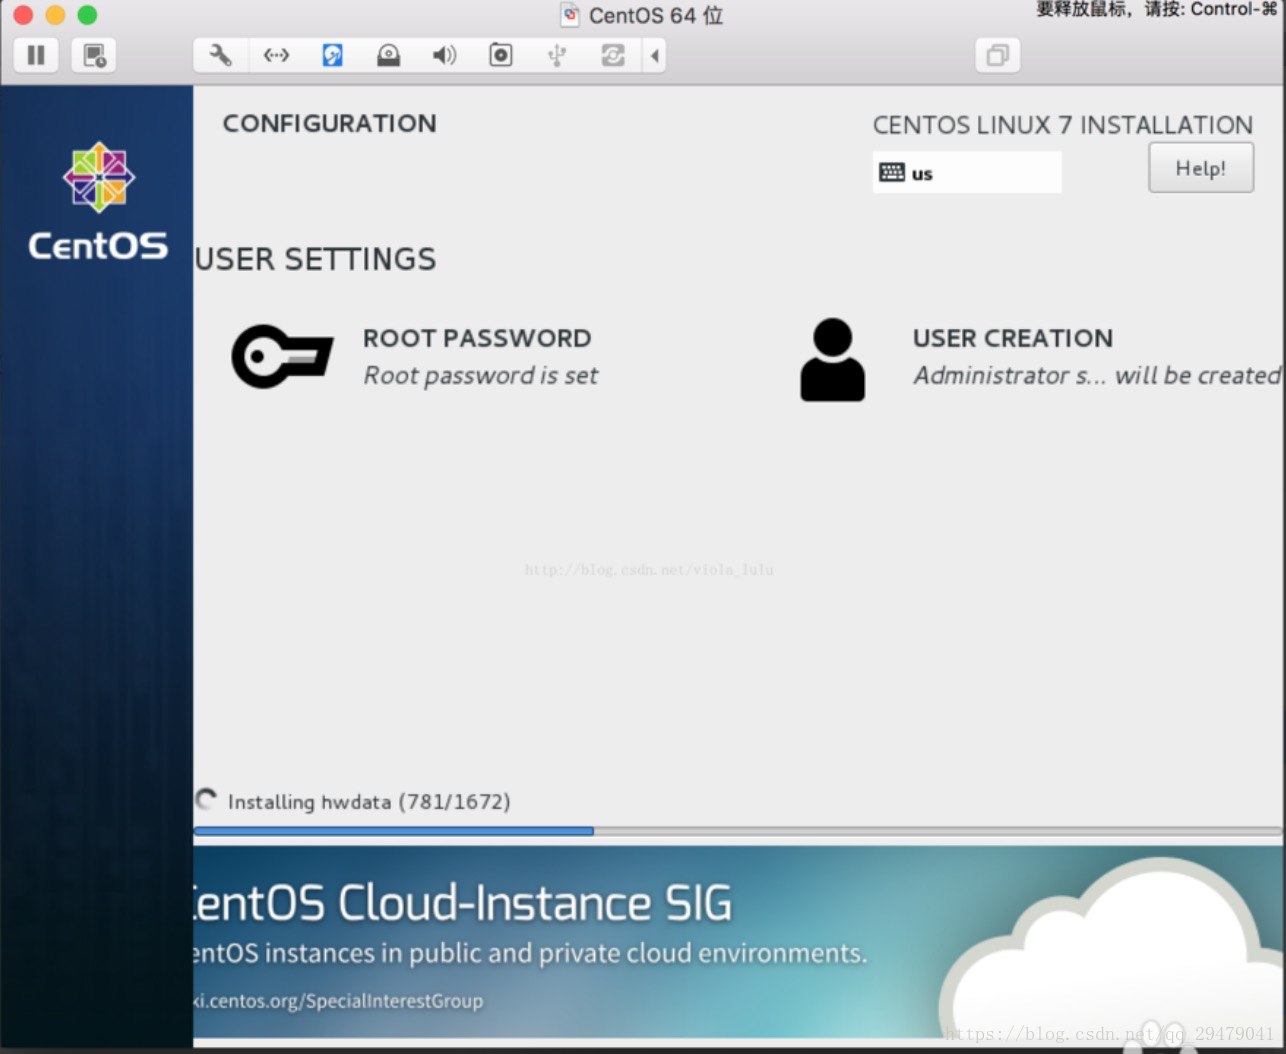Image resolution: width=1286 pixels, height=1054 pixels.
Task: Take a VM snapshot
Action: point(94,55)
